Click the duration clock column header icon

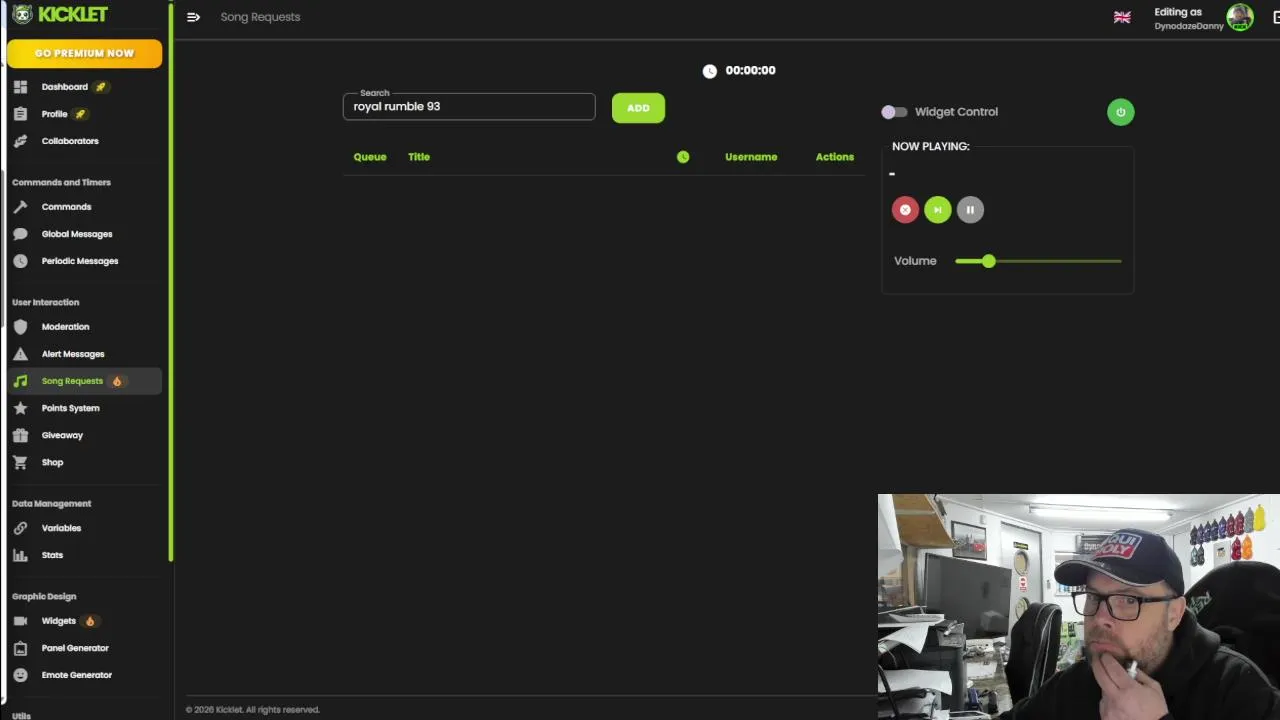point(683,157)
